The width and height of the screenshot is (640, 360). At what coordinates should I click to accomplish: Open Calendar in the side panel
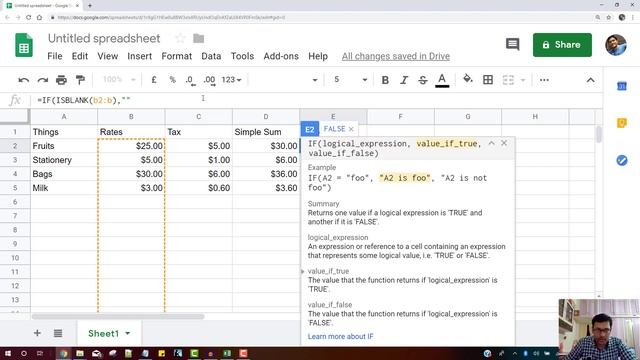(622, 86)
